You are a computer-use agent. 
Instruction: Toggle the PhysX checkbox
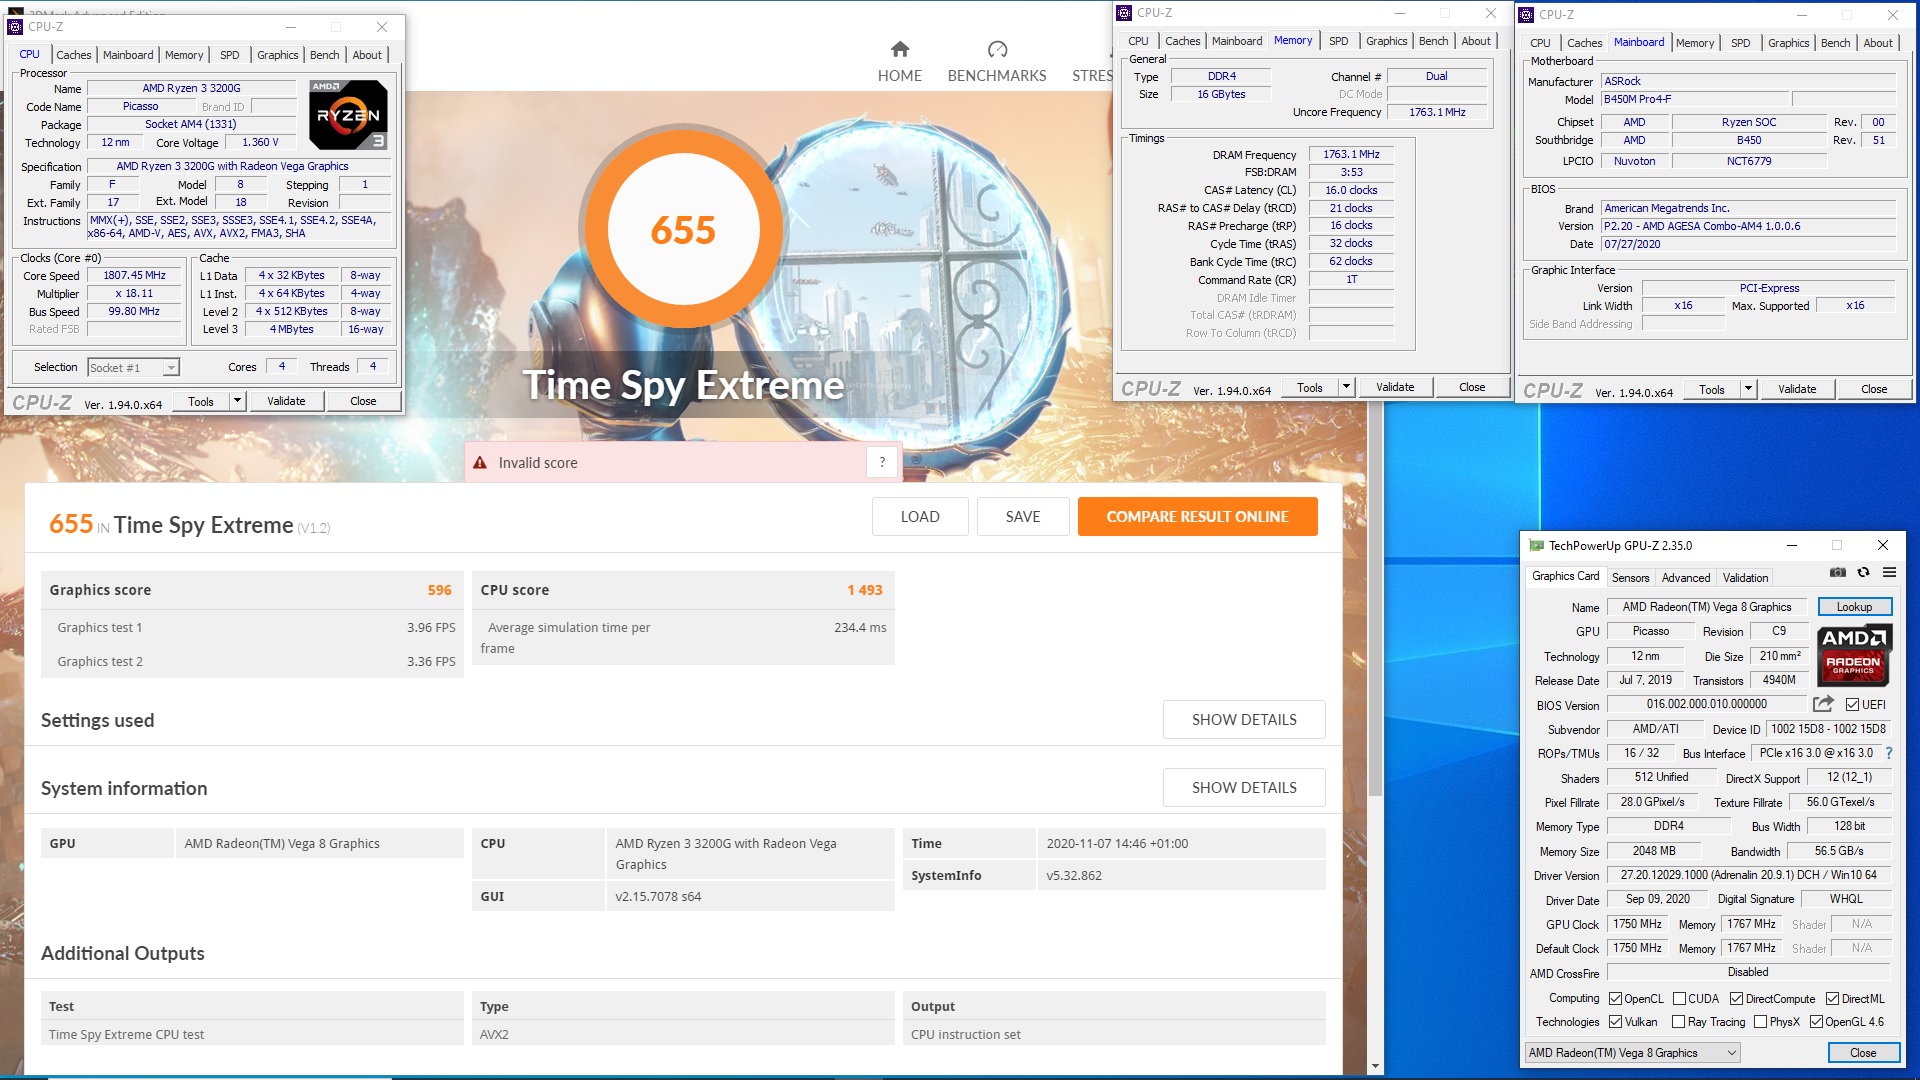1760,1022
